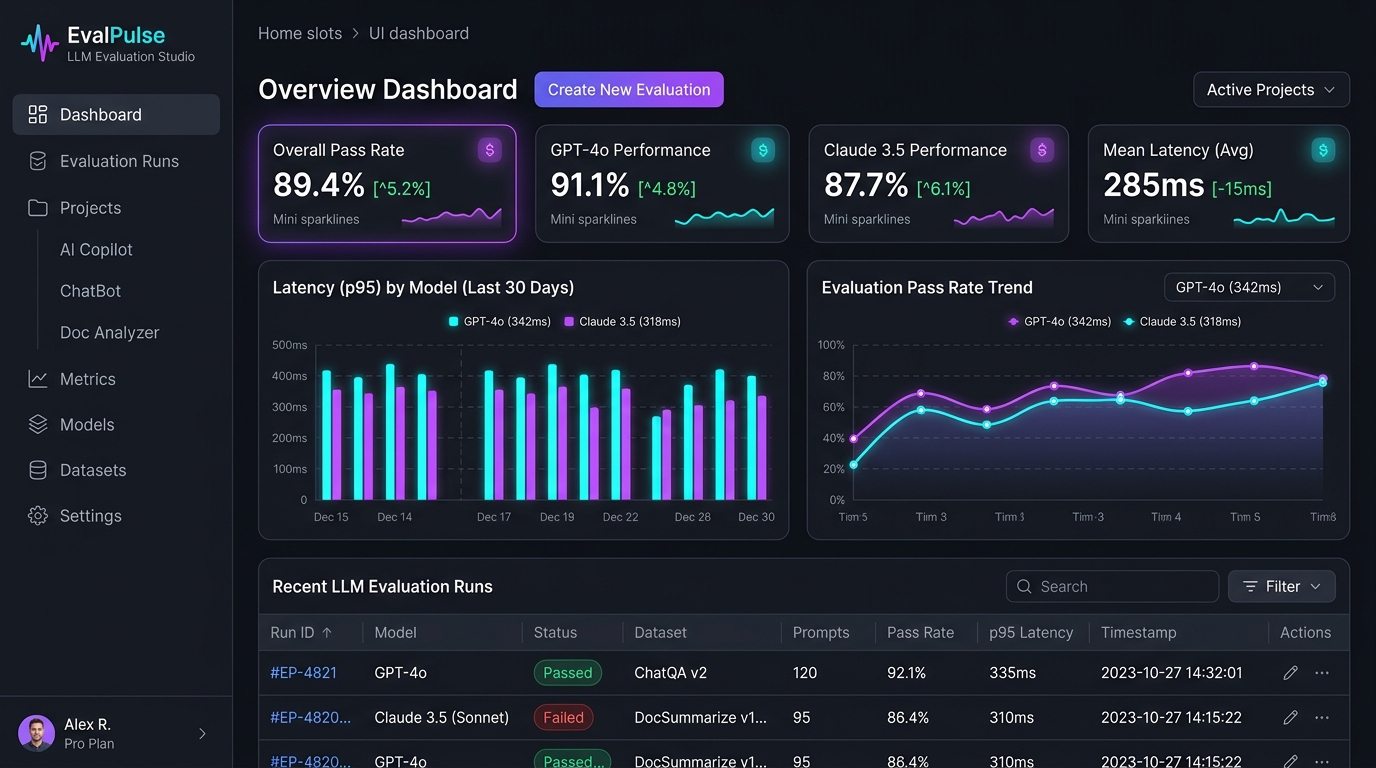
Task: Open more actions for run #EP-4821
Action: point(1322,673)
